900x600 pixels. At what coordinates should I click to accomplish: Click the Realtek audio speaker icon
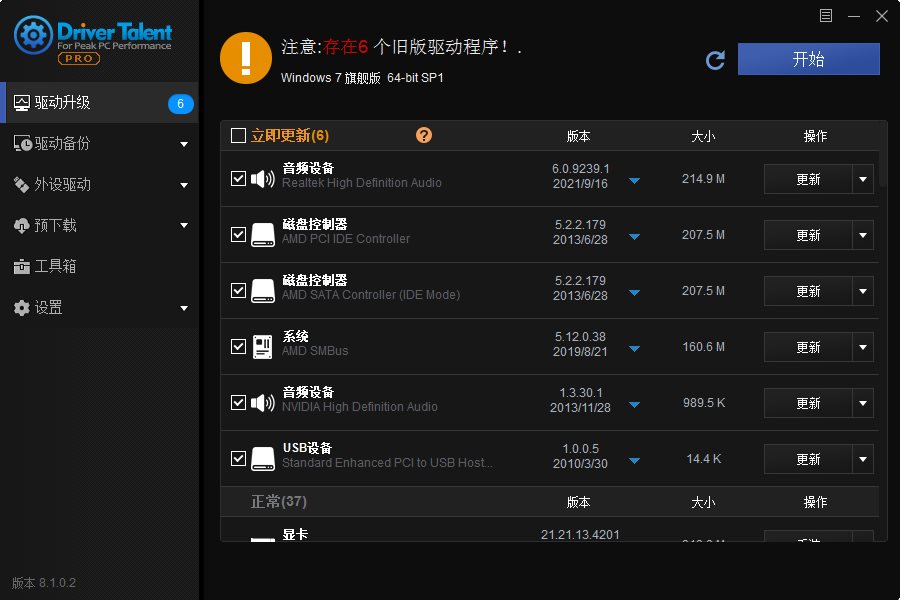click(x=262, y=179)
